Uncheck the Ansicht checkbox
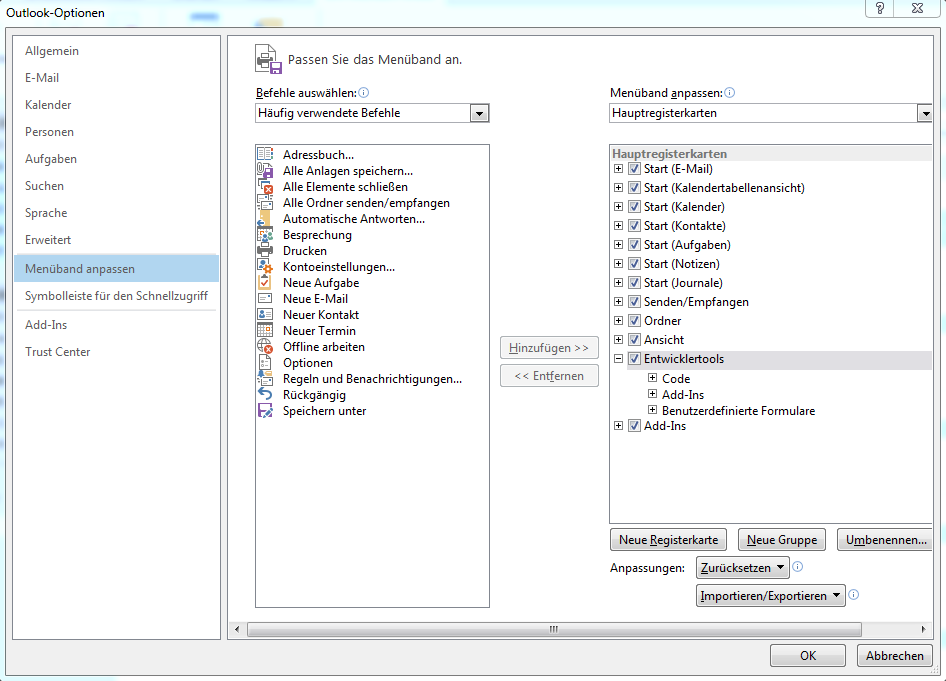Image resolution: width=946 pixels, height=681 pixels. coord(634,340)
